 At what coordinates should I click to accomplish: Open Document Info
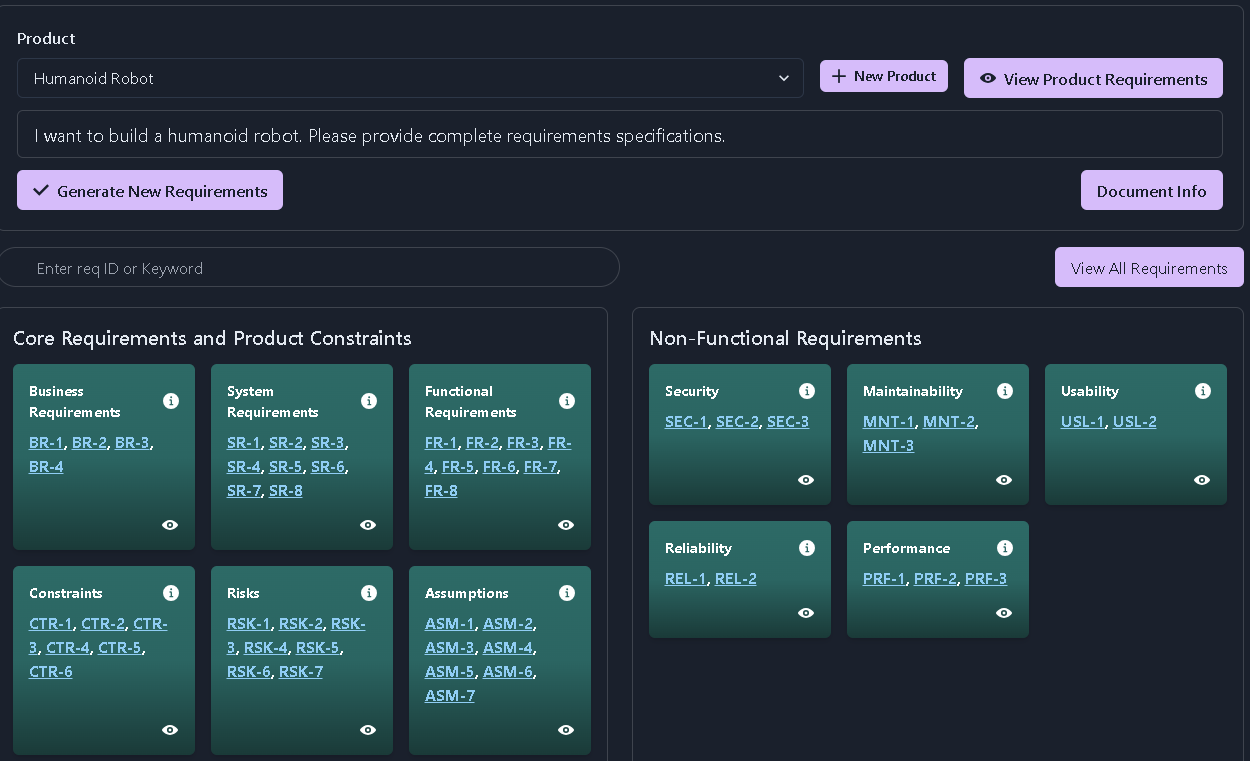(1152, 190)
